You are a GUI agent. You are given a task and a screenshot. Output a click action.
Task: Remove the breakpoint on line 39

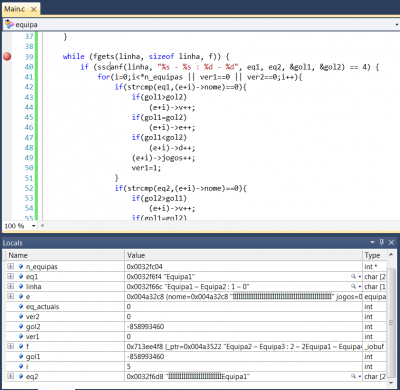click(x=7, y=57)
